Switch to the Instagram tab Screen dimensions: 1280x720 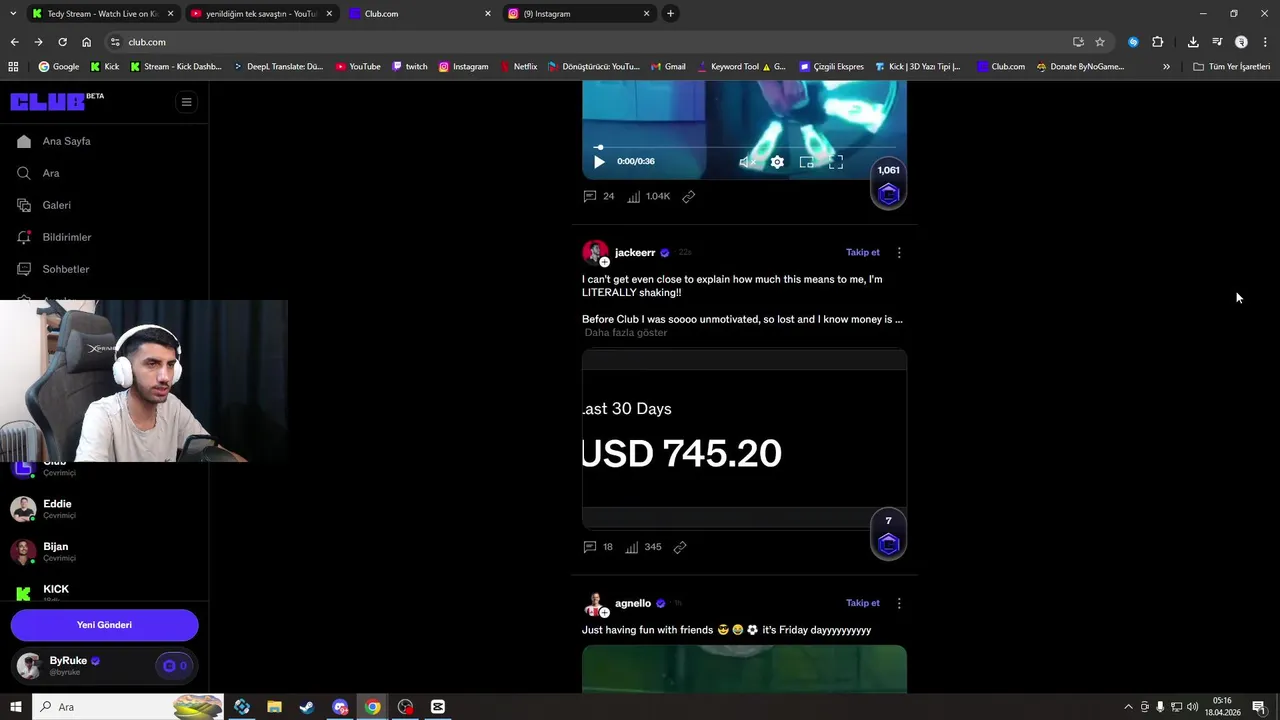point(578,14)
